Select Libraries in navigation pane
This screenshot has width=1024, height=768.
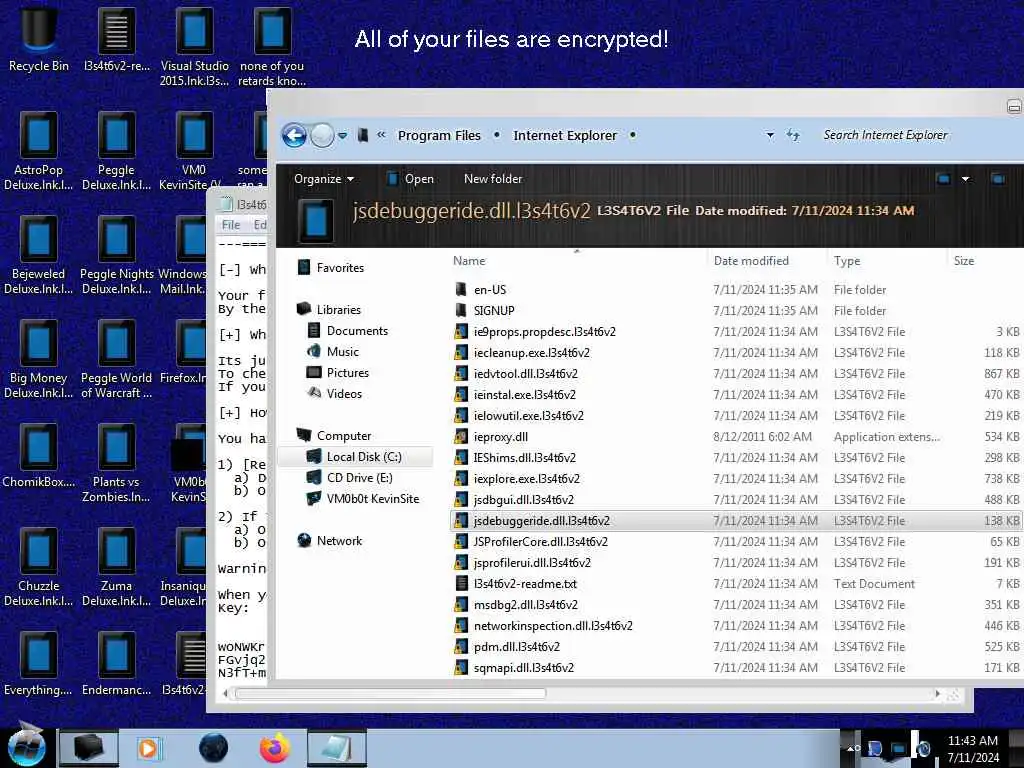[x=329, y=310]
